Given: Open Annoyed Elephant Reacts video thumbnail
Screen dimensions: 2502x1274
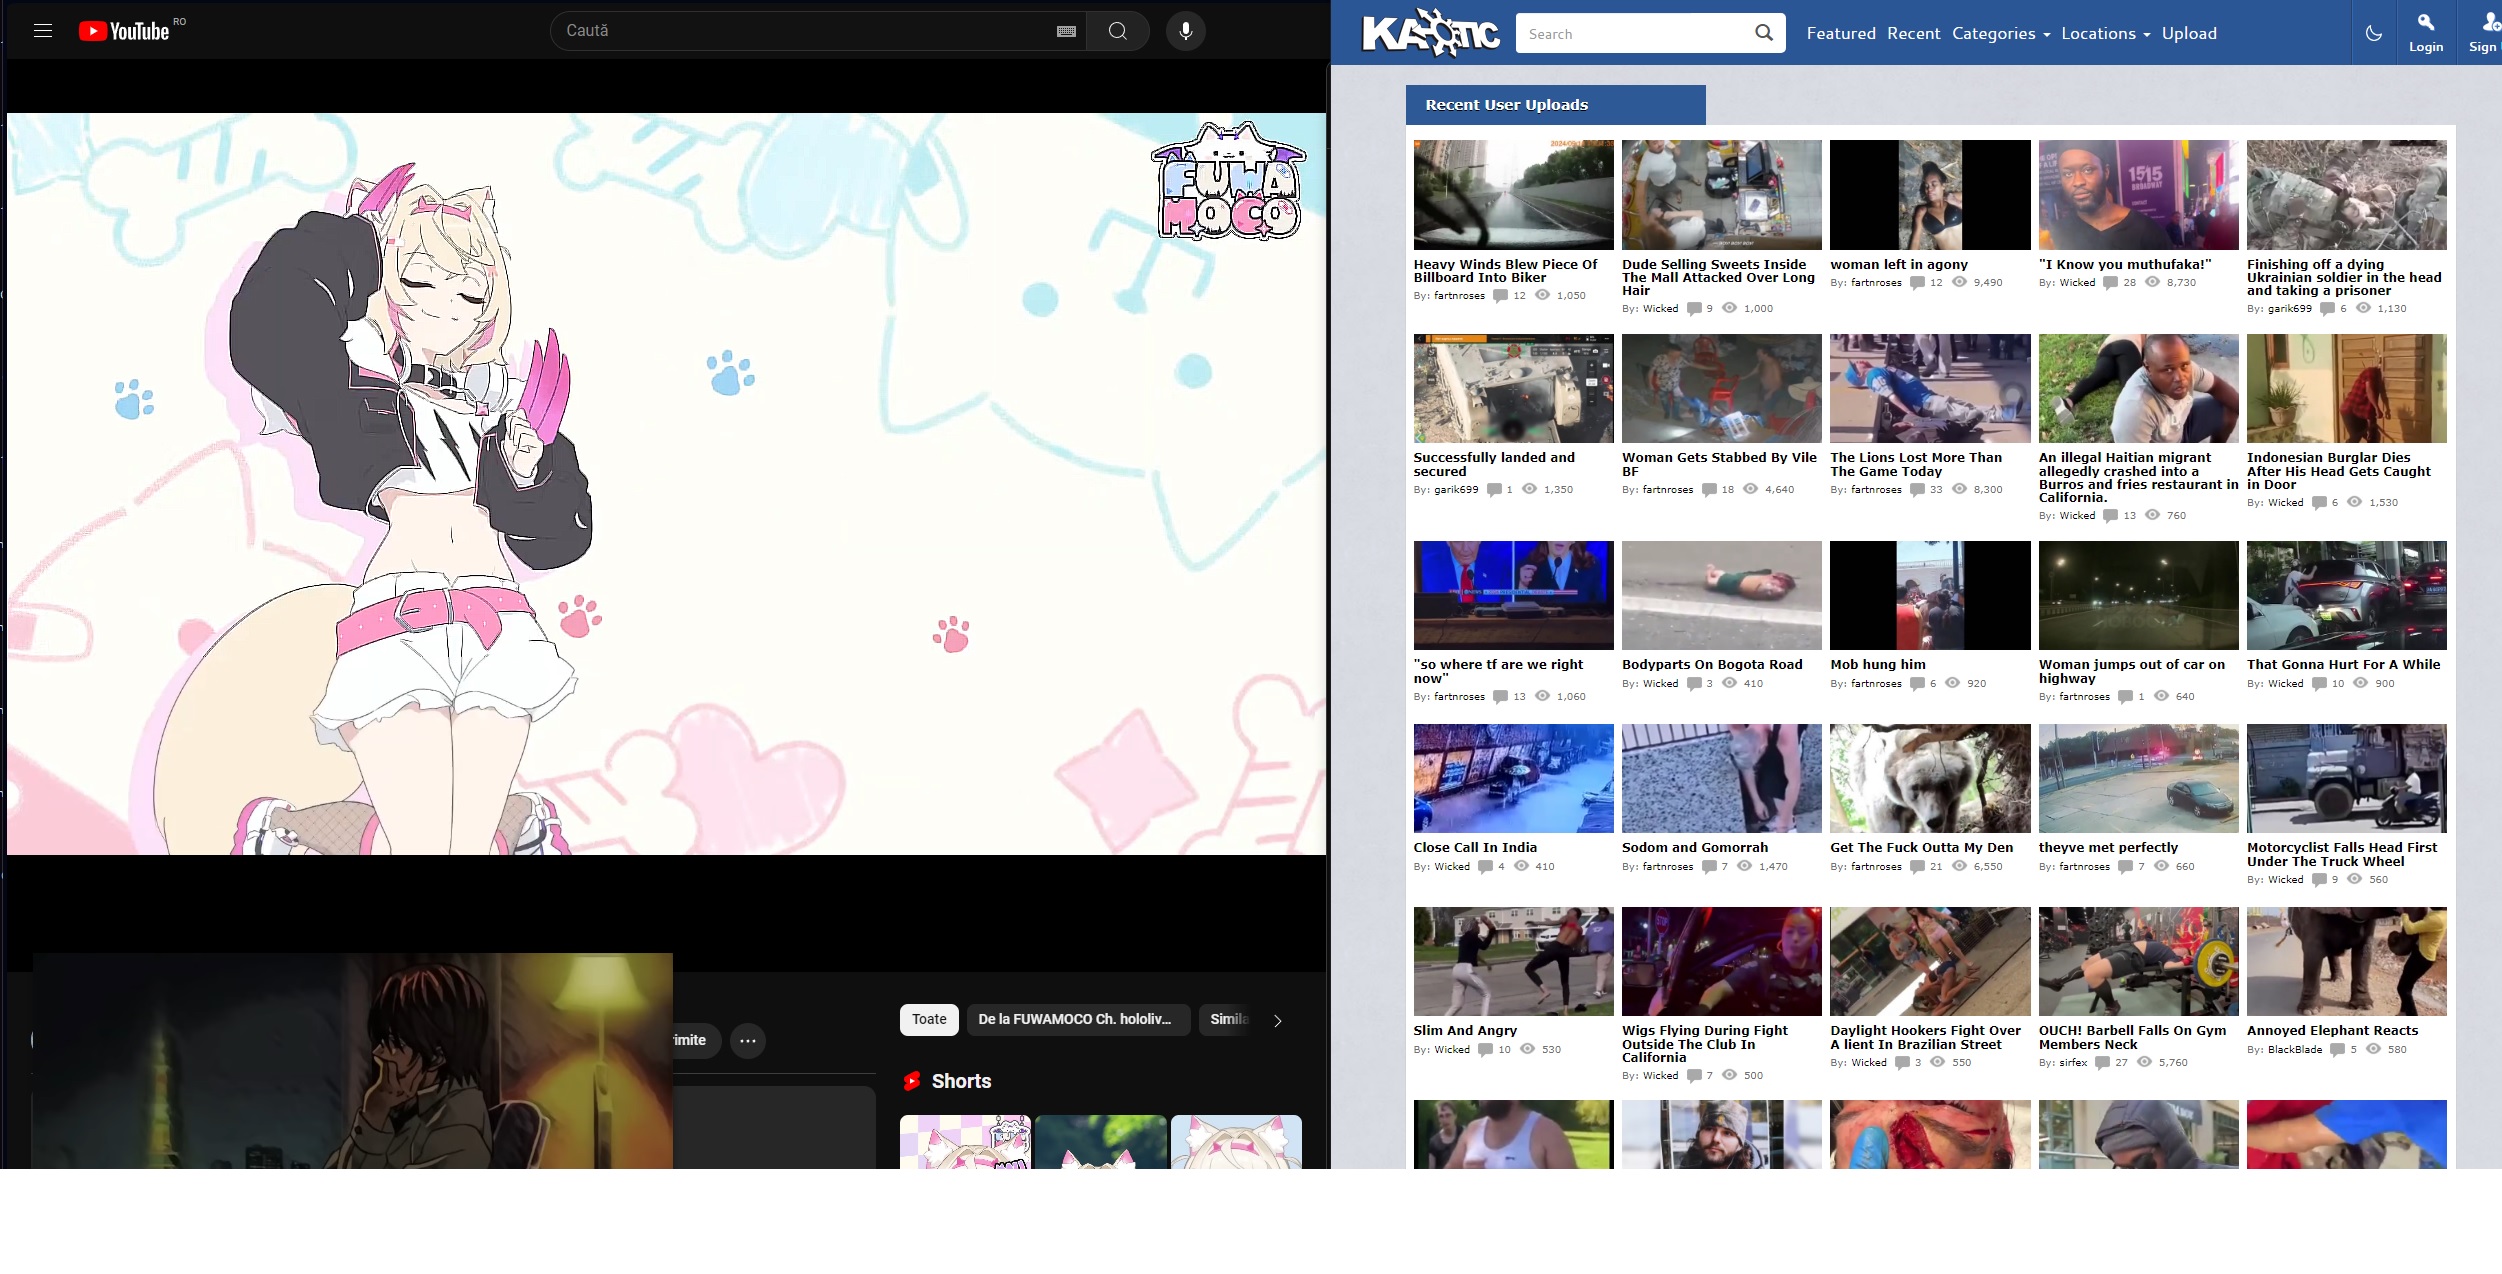Looking at the screenshot, I should (2346, 961).
